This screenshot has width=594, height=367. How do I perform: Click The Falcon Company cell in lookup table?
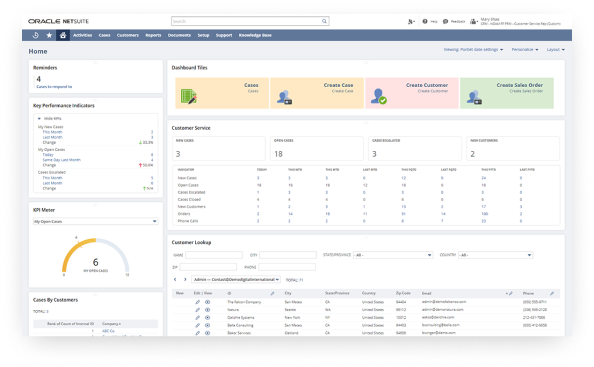click(x=244, y=302)
